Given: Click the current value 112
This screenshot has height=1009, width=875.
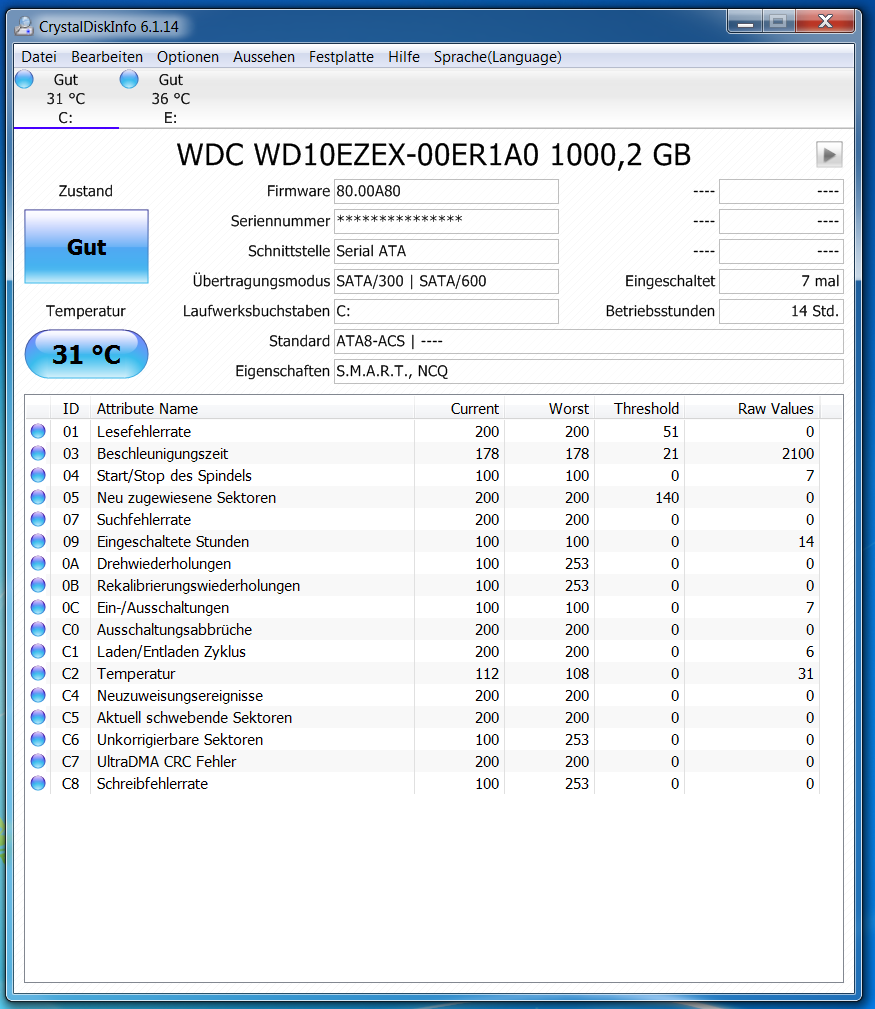Looking at the screenshot, I should [487, 674].
